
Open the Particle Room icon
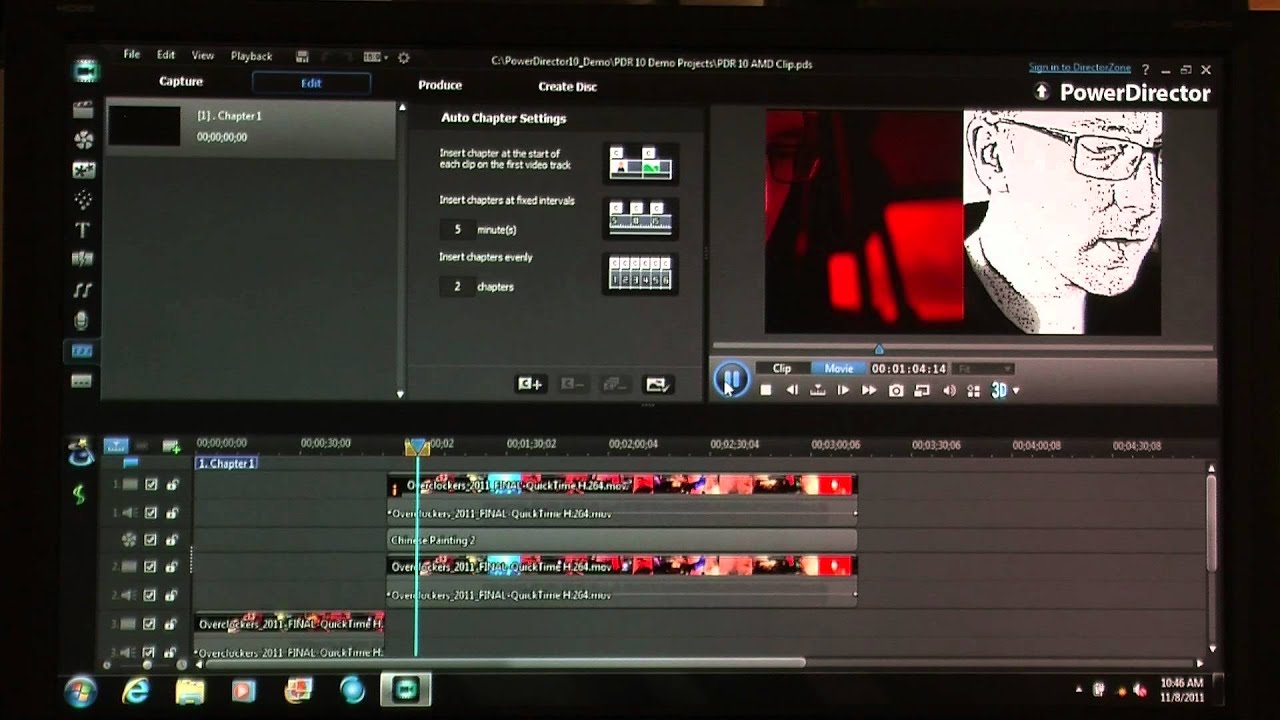tap(83, 200)
